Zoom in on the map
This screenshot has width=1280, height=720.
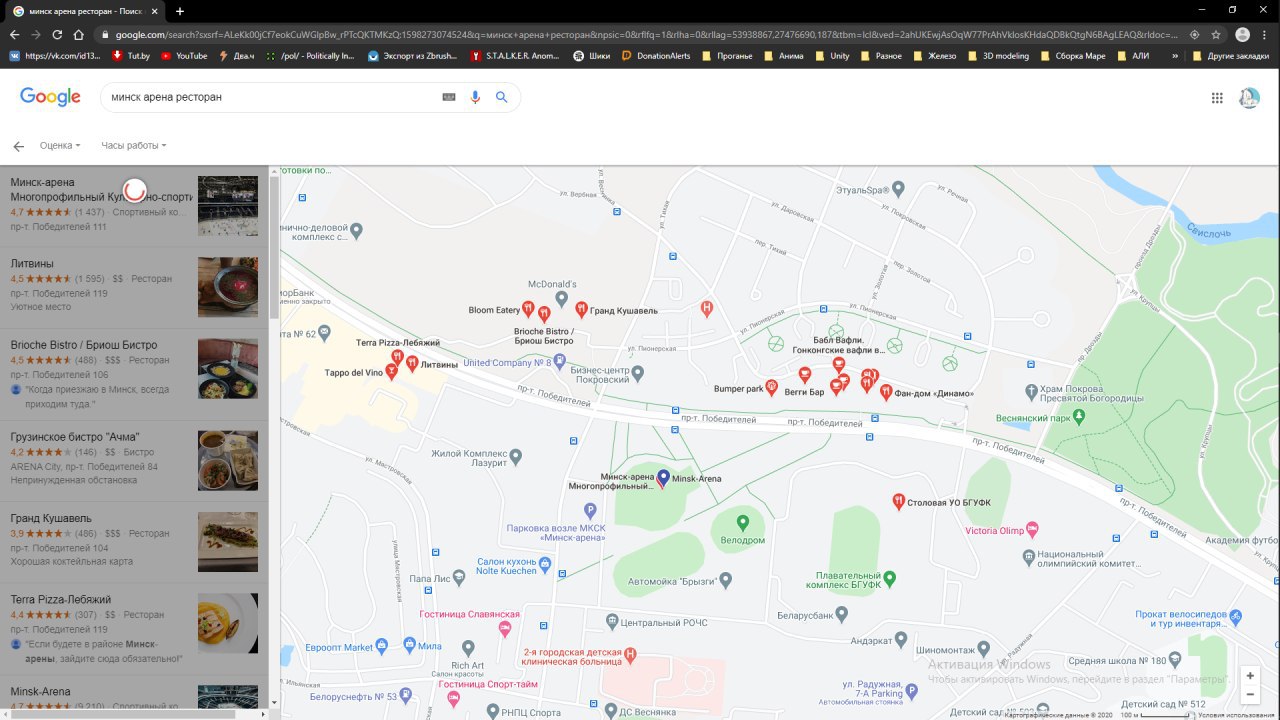(1250, 676)
